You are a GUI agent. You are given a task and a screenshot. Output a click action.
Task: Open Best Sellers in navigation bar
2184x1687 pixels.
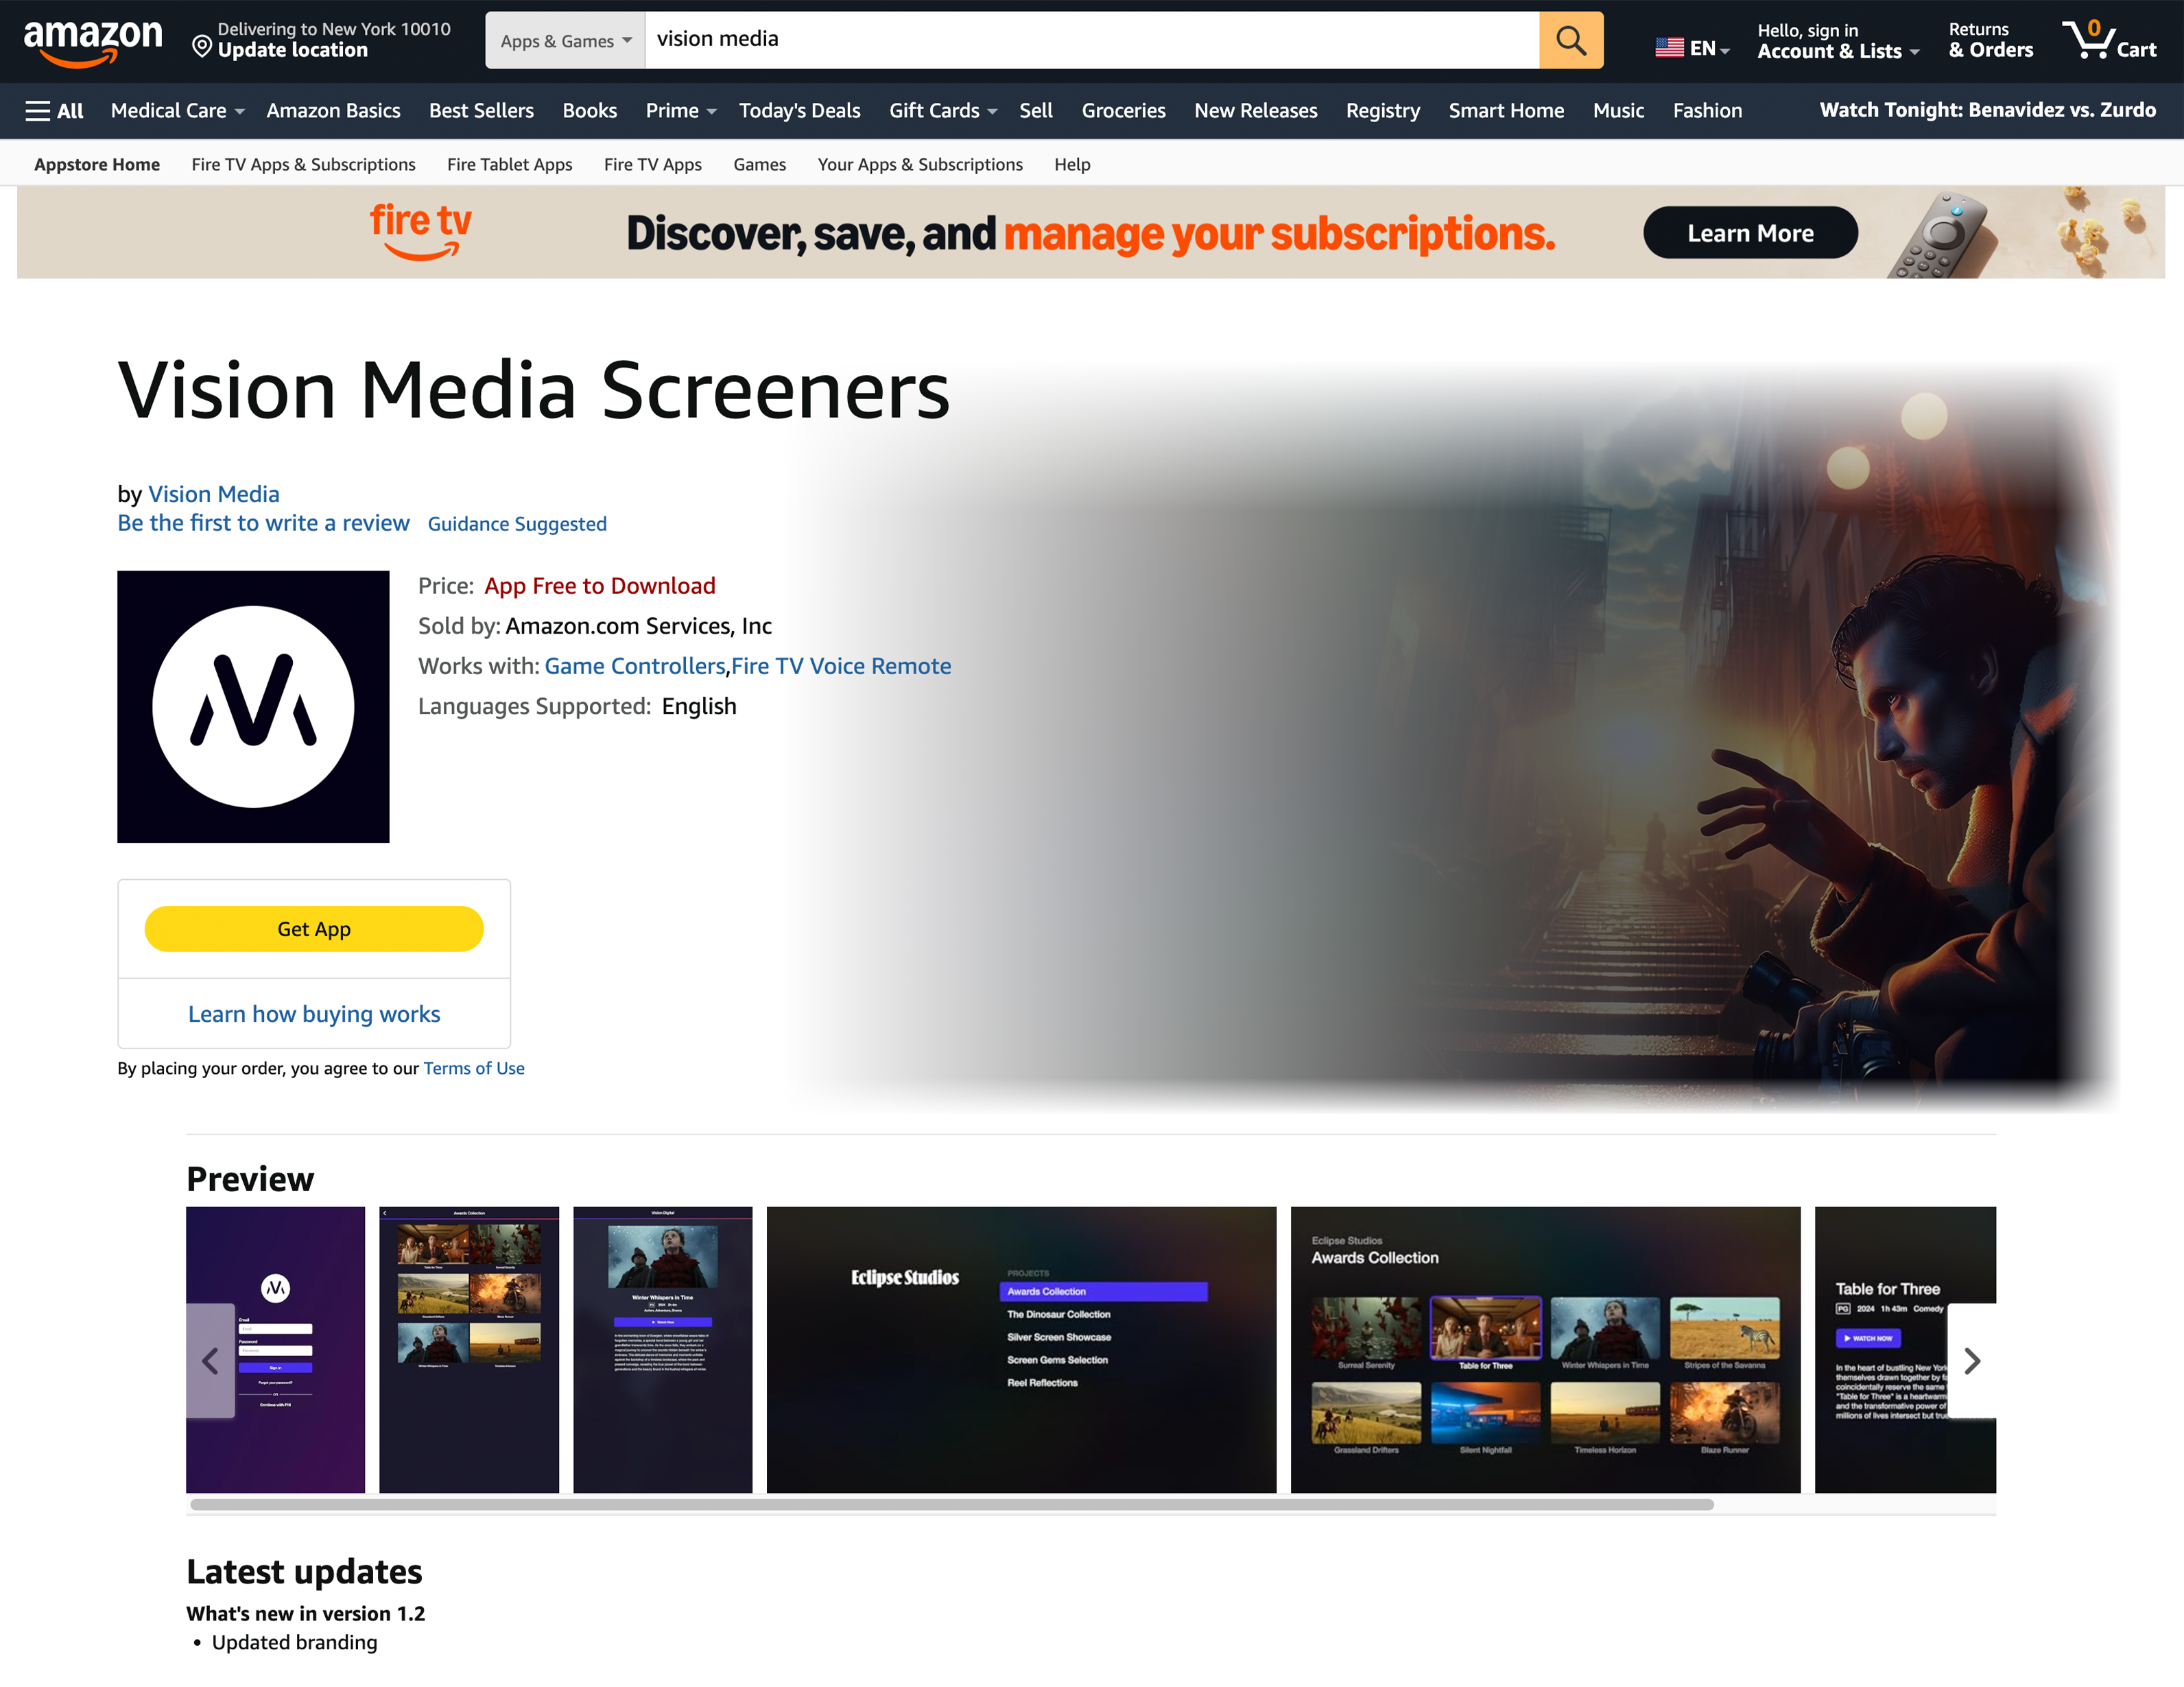481,111
